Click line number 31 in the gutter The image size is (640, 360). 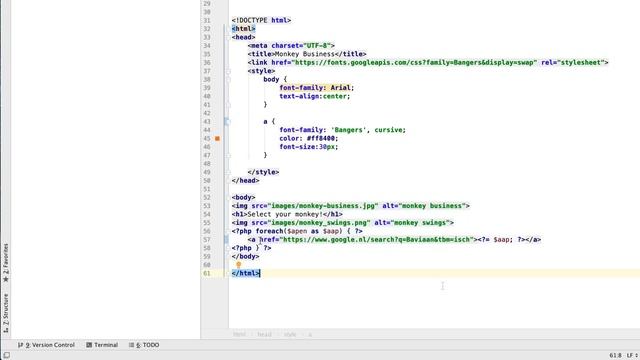pyautogui.click(x=207, y=20)
